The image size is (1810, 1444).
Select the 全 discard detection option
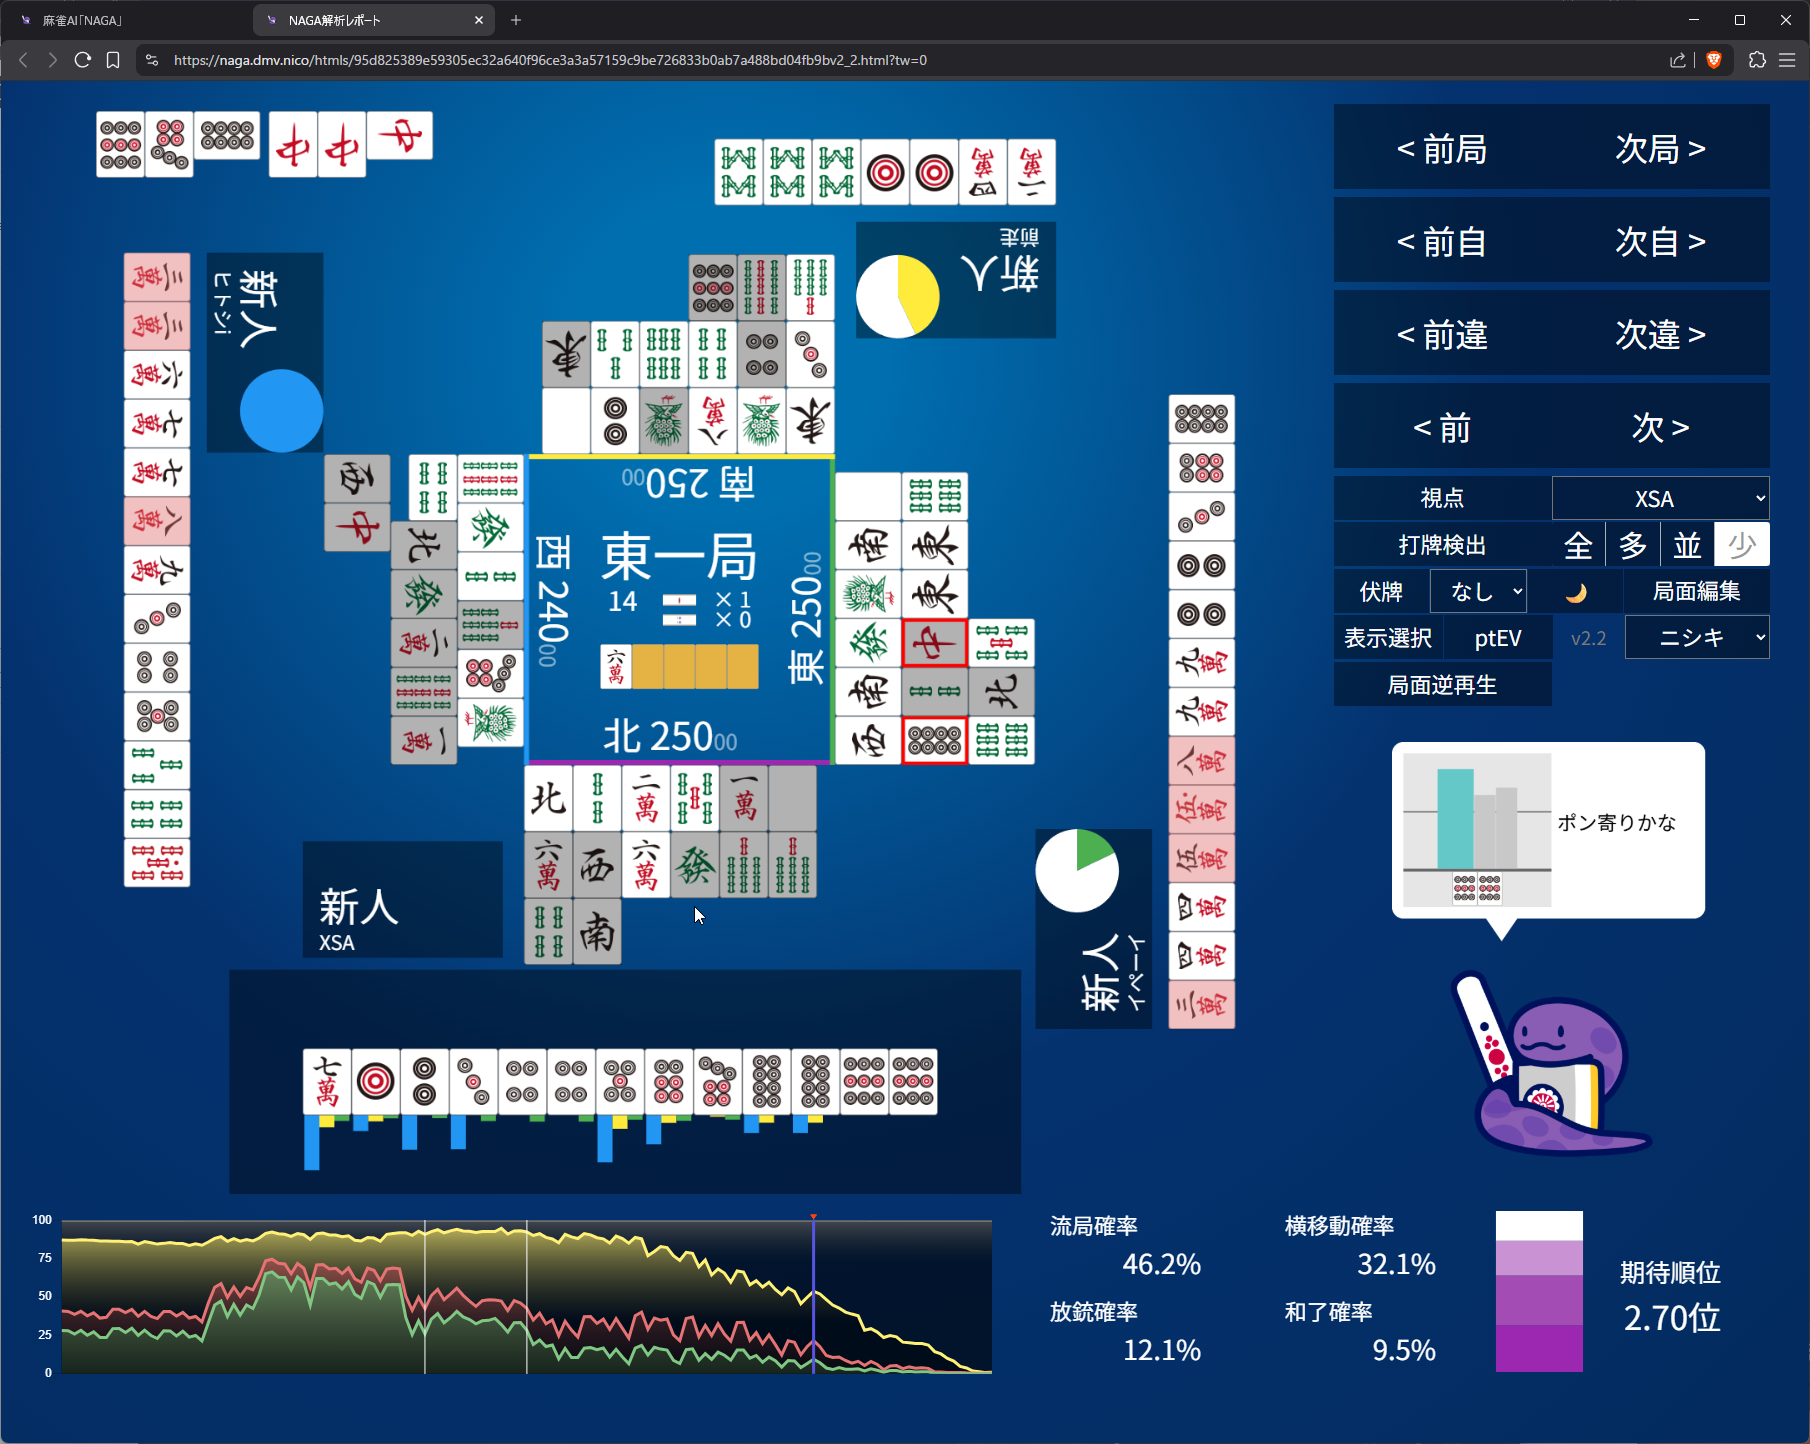coord(1578,545)
